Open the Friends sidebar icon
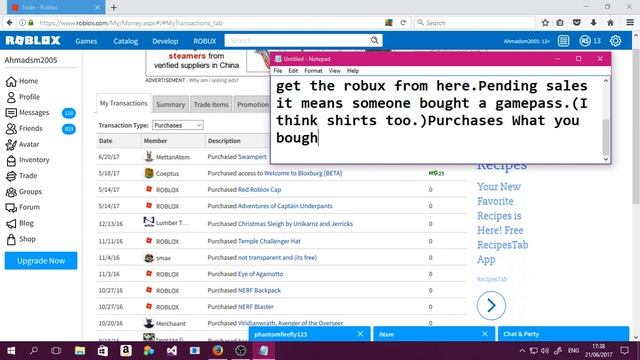 click(x=11, y=129)
